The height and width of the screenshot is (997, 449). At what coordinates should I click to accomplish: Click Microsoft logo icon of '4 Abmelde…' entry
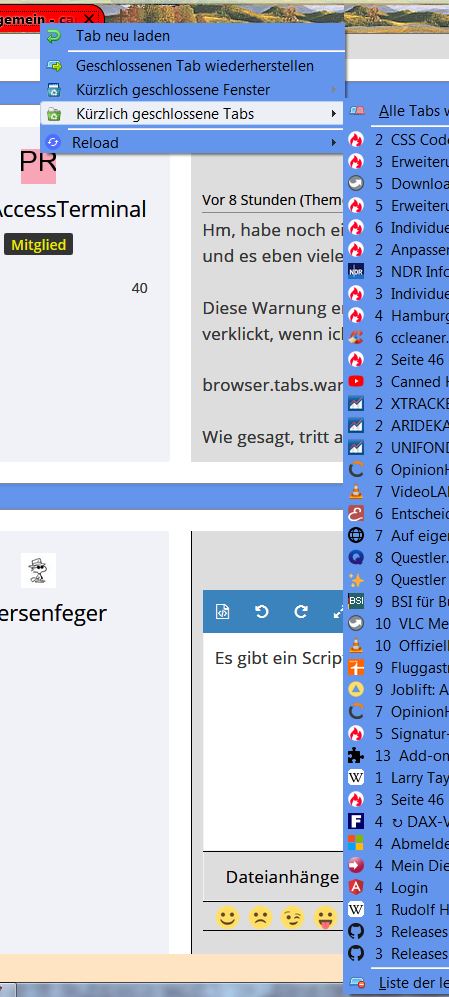pos(356,844)
